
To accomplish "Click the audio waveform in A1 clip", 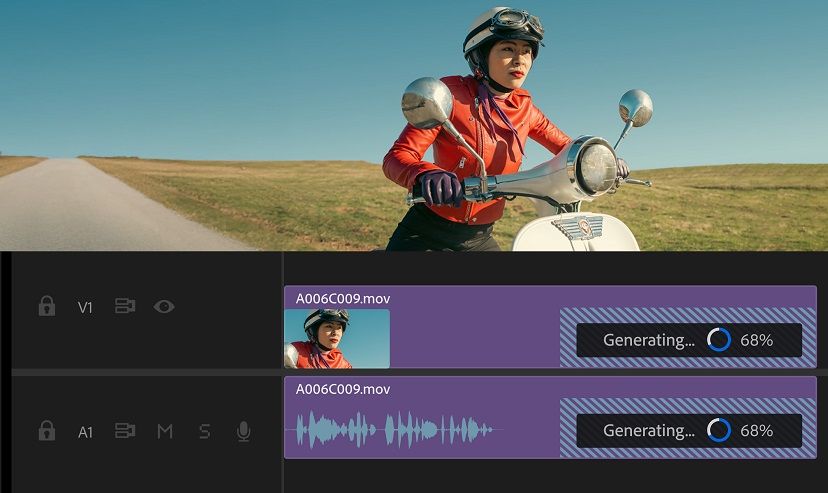I will pyautogui.click(x=392, y=430).
